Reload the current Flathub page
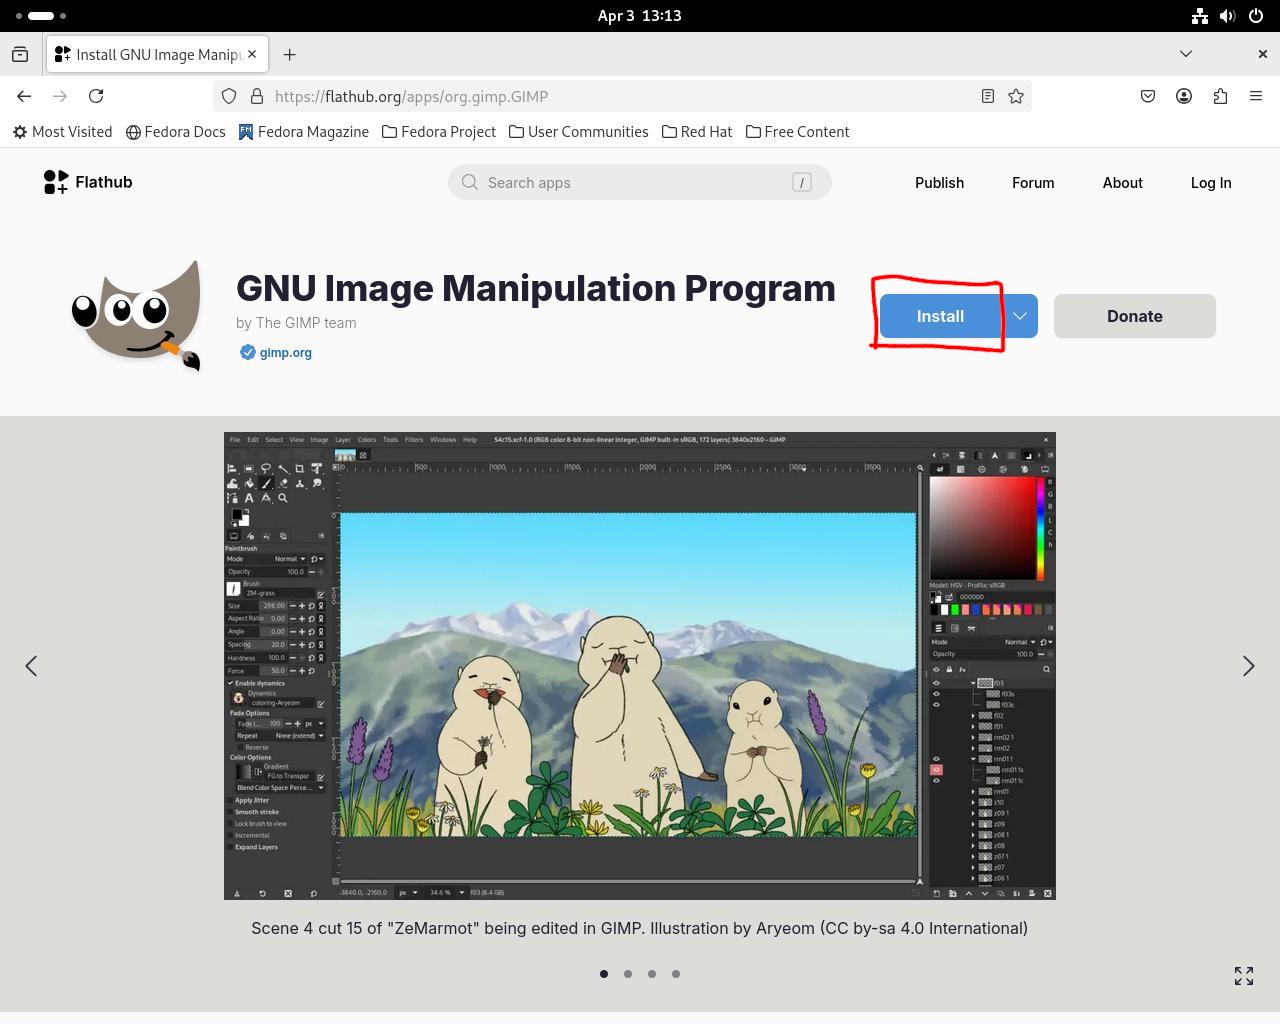Screen dimensions: 1280x1024 (96, 96)
